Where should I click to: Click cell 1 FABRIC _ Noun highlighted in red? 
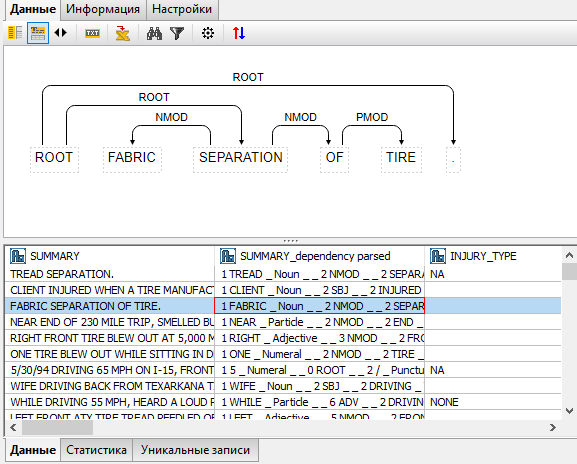[x=319, y=306]
